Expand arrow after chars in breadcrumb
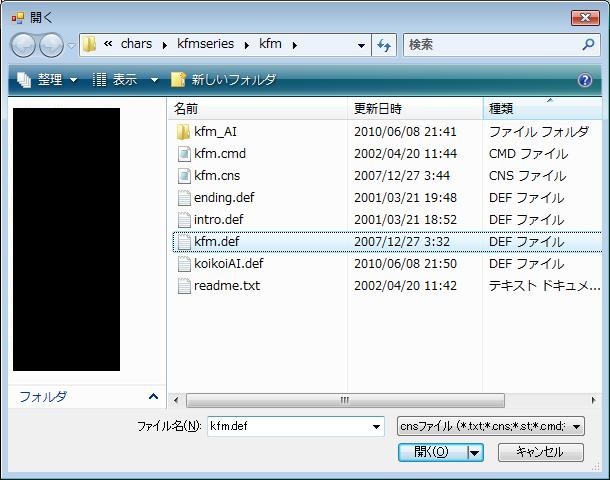This screenshot has width=610, height=480. pos(165,45)
